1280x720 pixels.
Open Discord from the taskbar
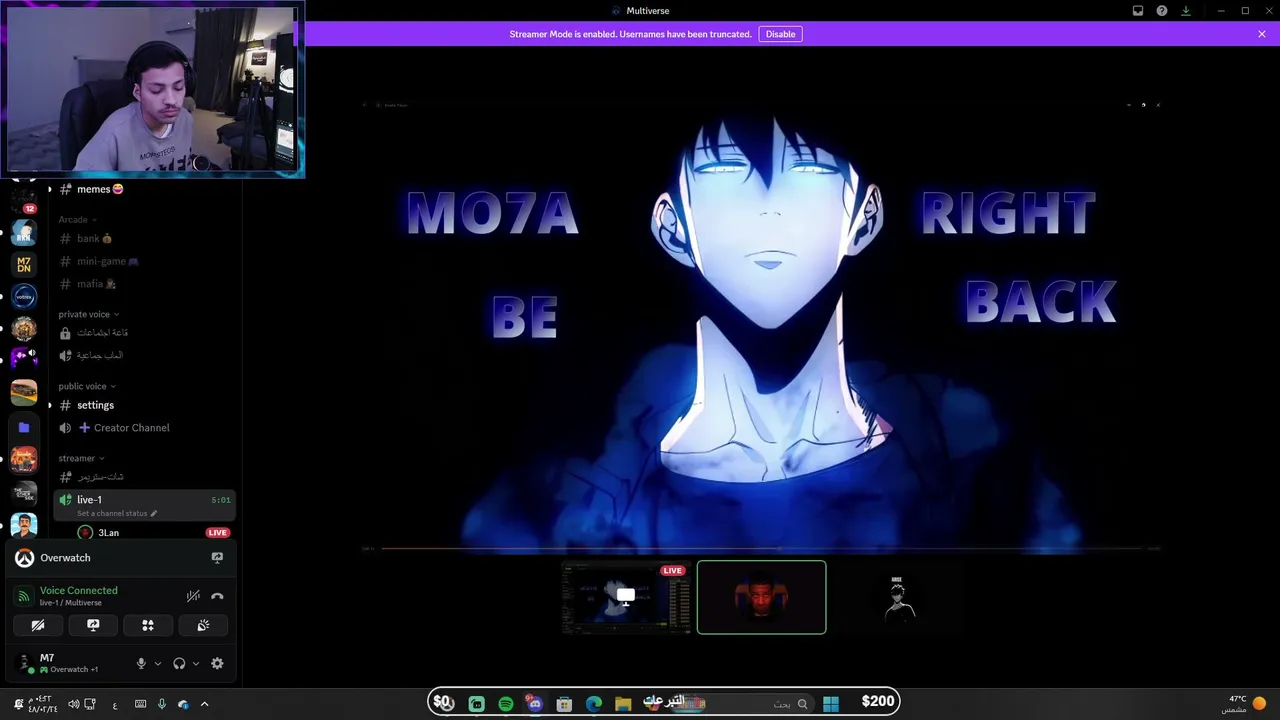coord(535,704)
